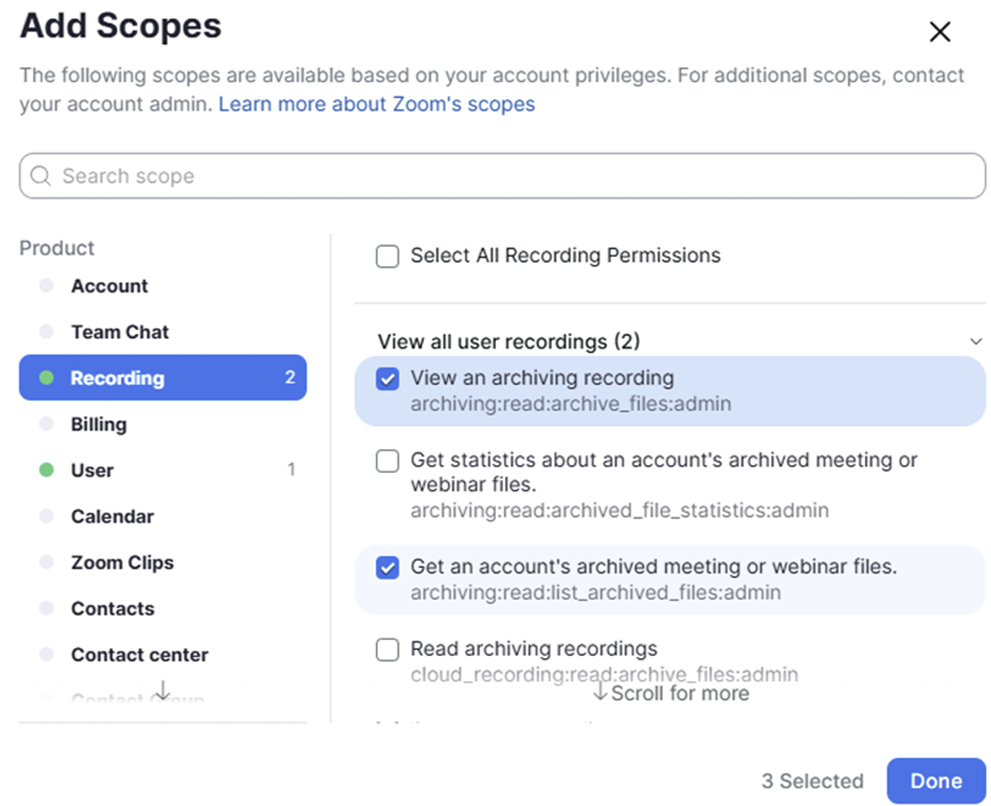Click the Scroll for more arrow
The image size is (991, 806).
600,693
